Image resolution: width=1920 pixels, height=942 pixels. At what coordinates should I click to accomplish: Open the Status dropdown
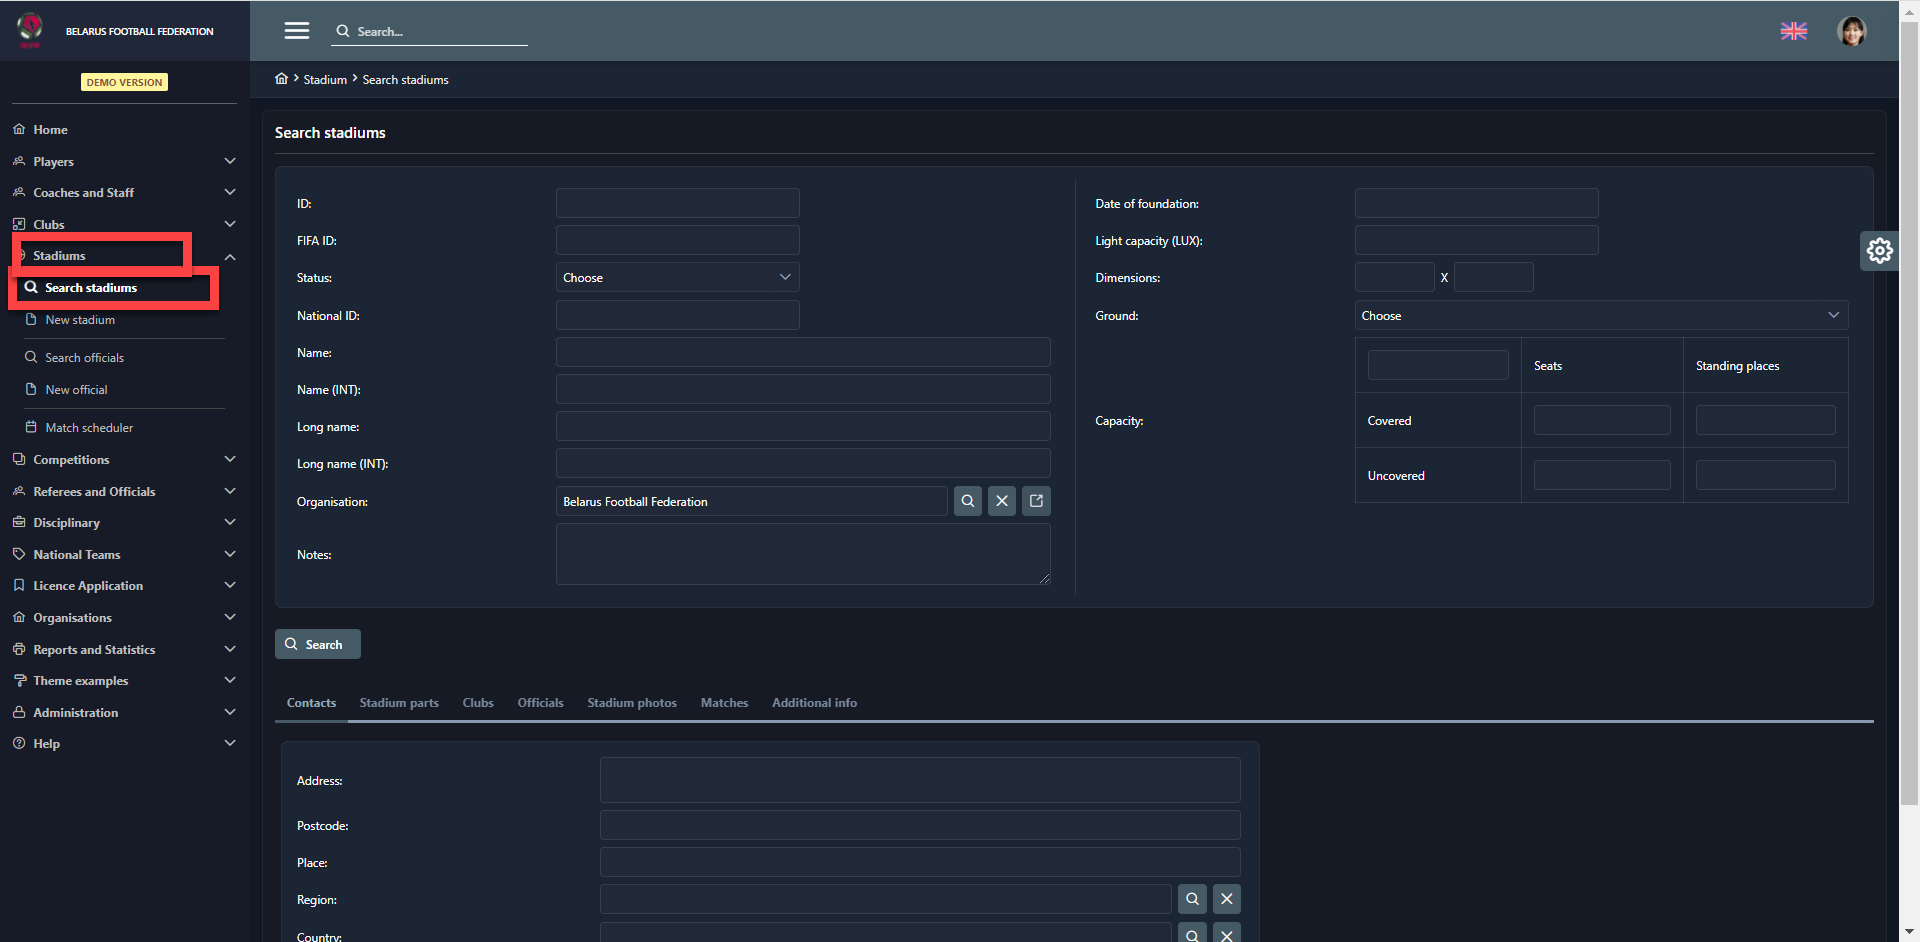pyautogui.click(x=677, y=278)
